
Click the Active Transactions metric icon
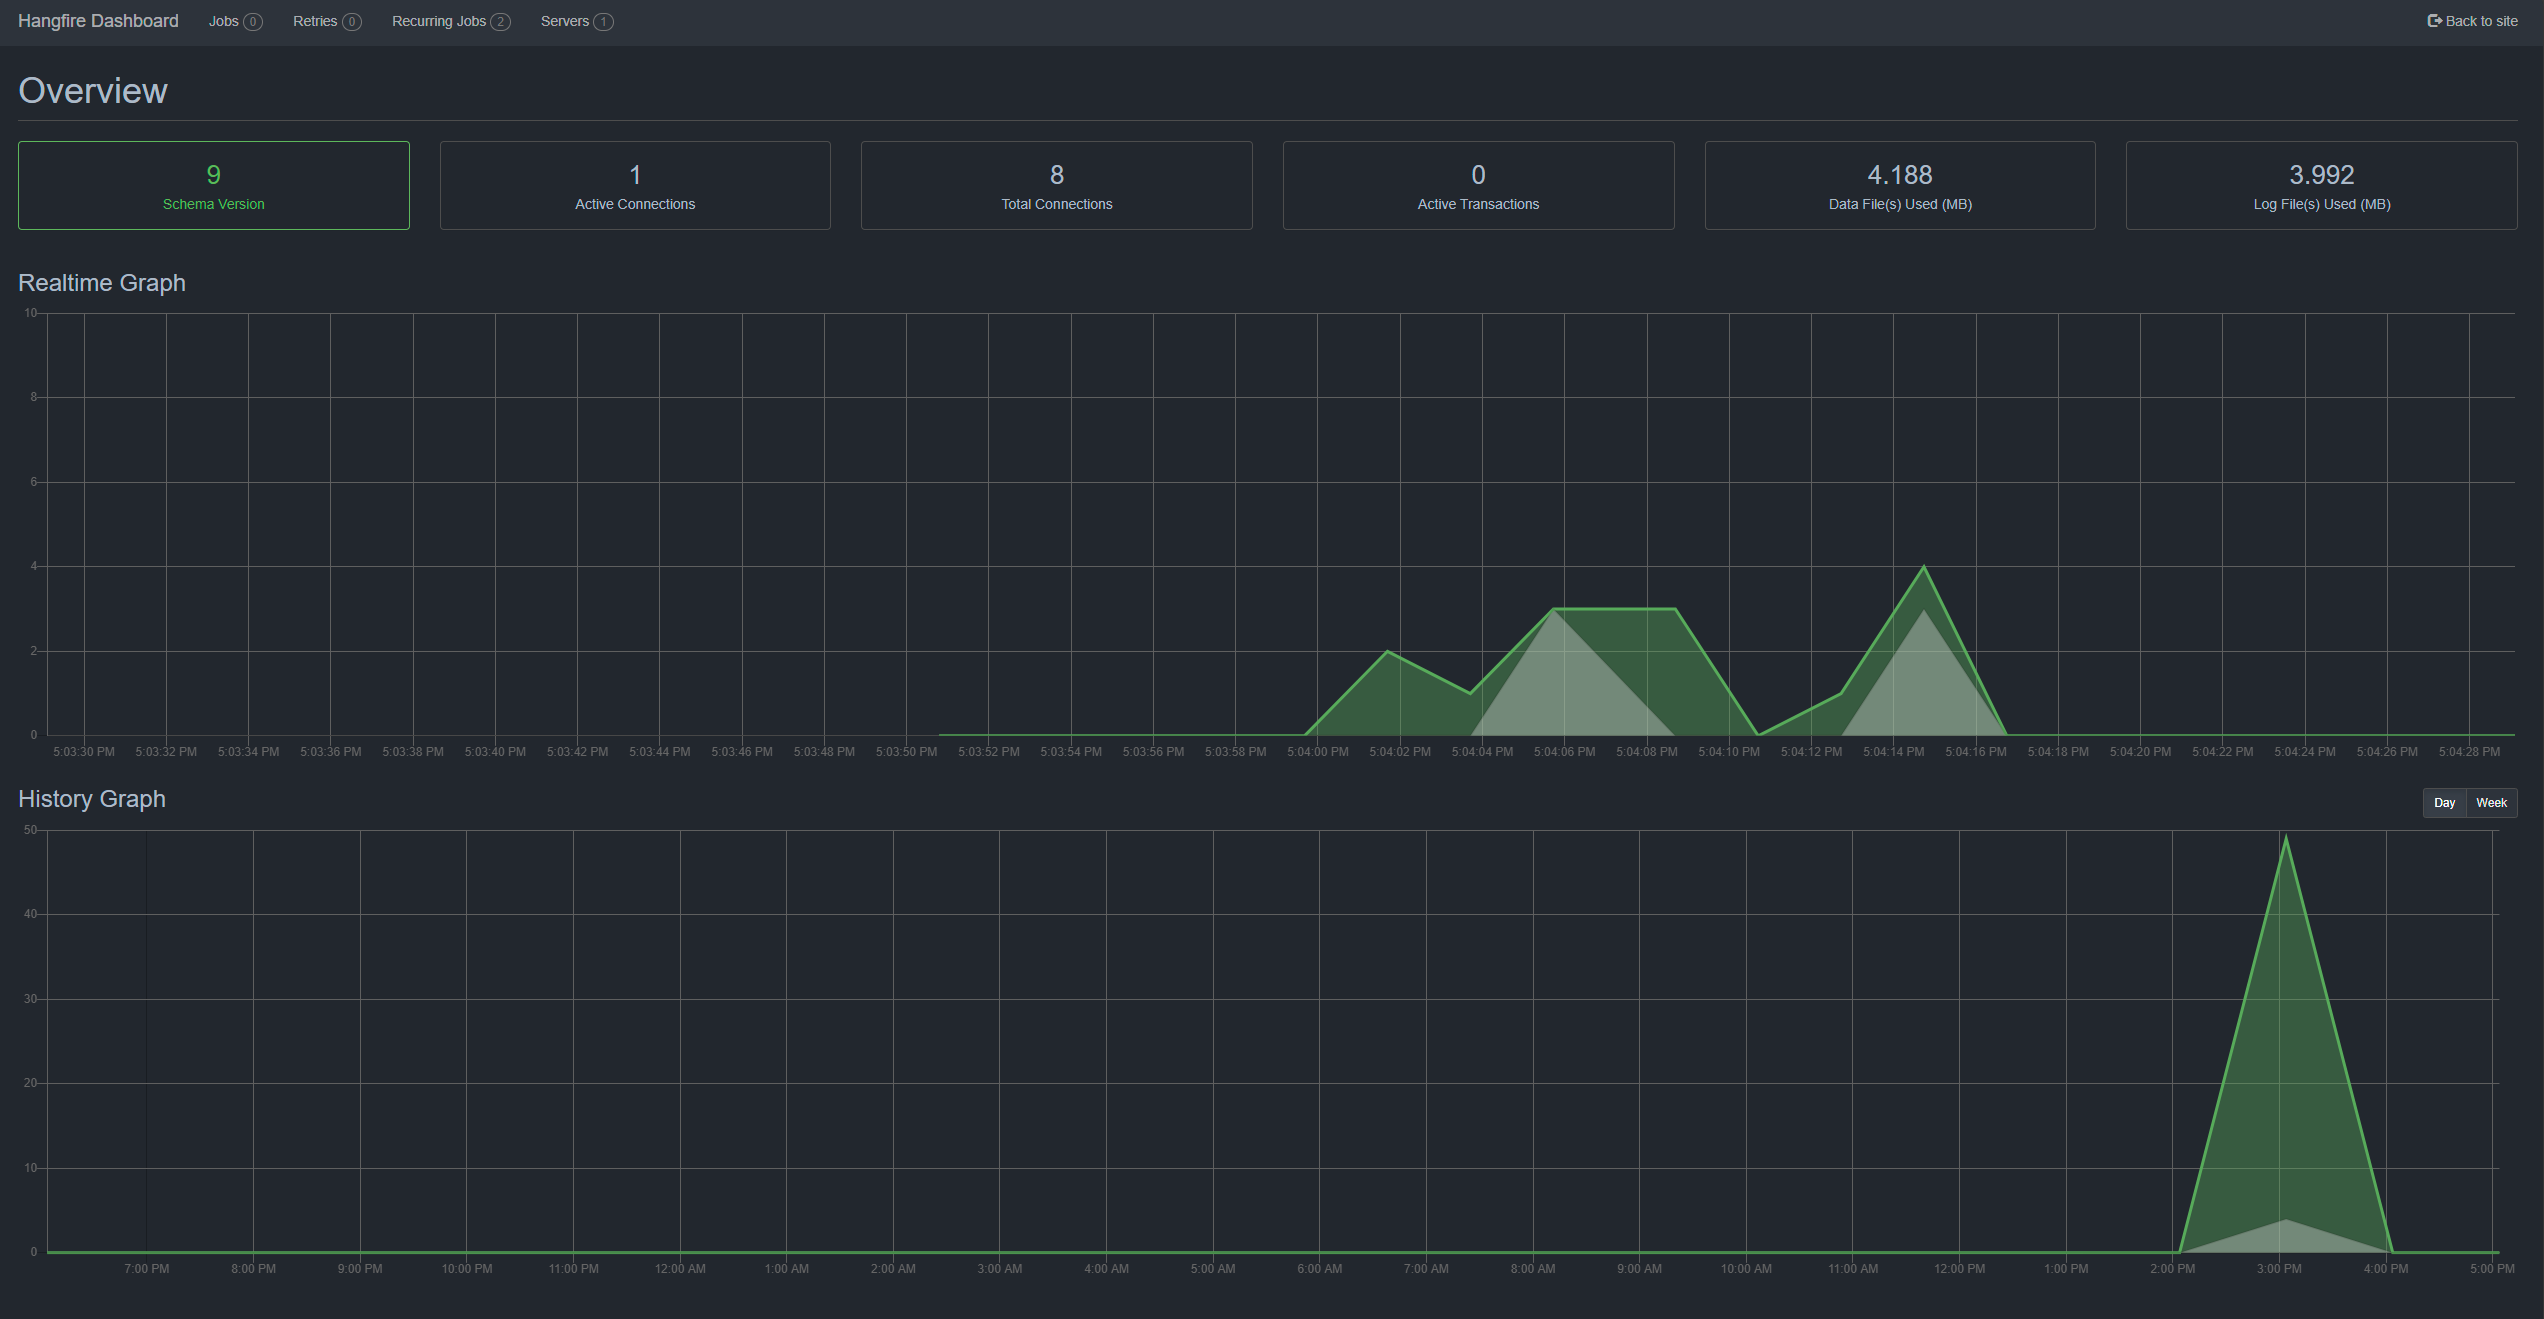click(1476, 185)
